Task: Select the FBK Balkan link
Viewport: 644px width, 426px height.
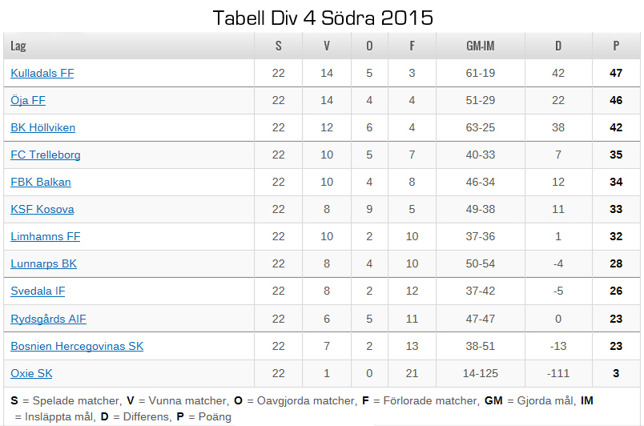Action: (x=41, y=182)
